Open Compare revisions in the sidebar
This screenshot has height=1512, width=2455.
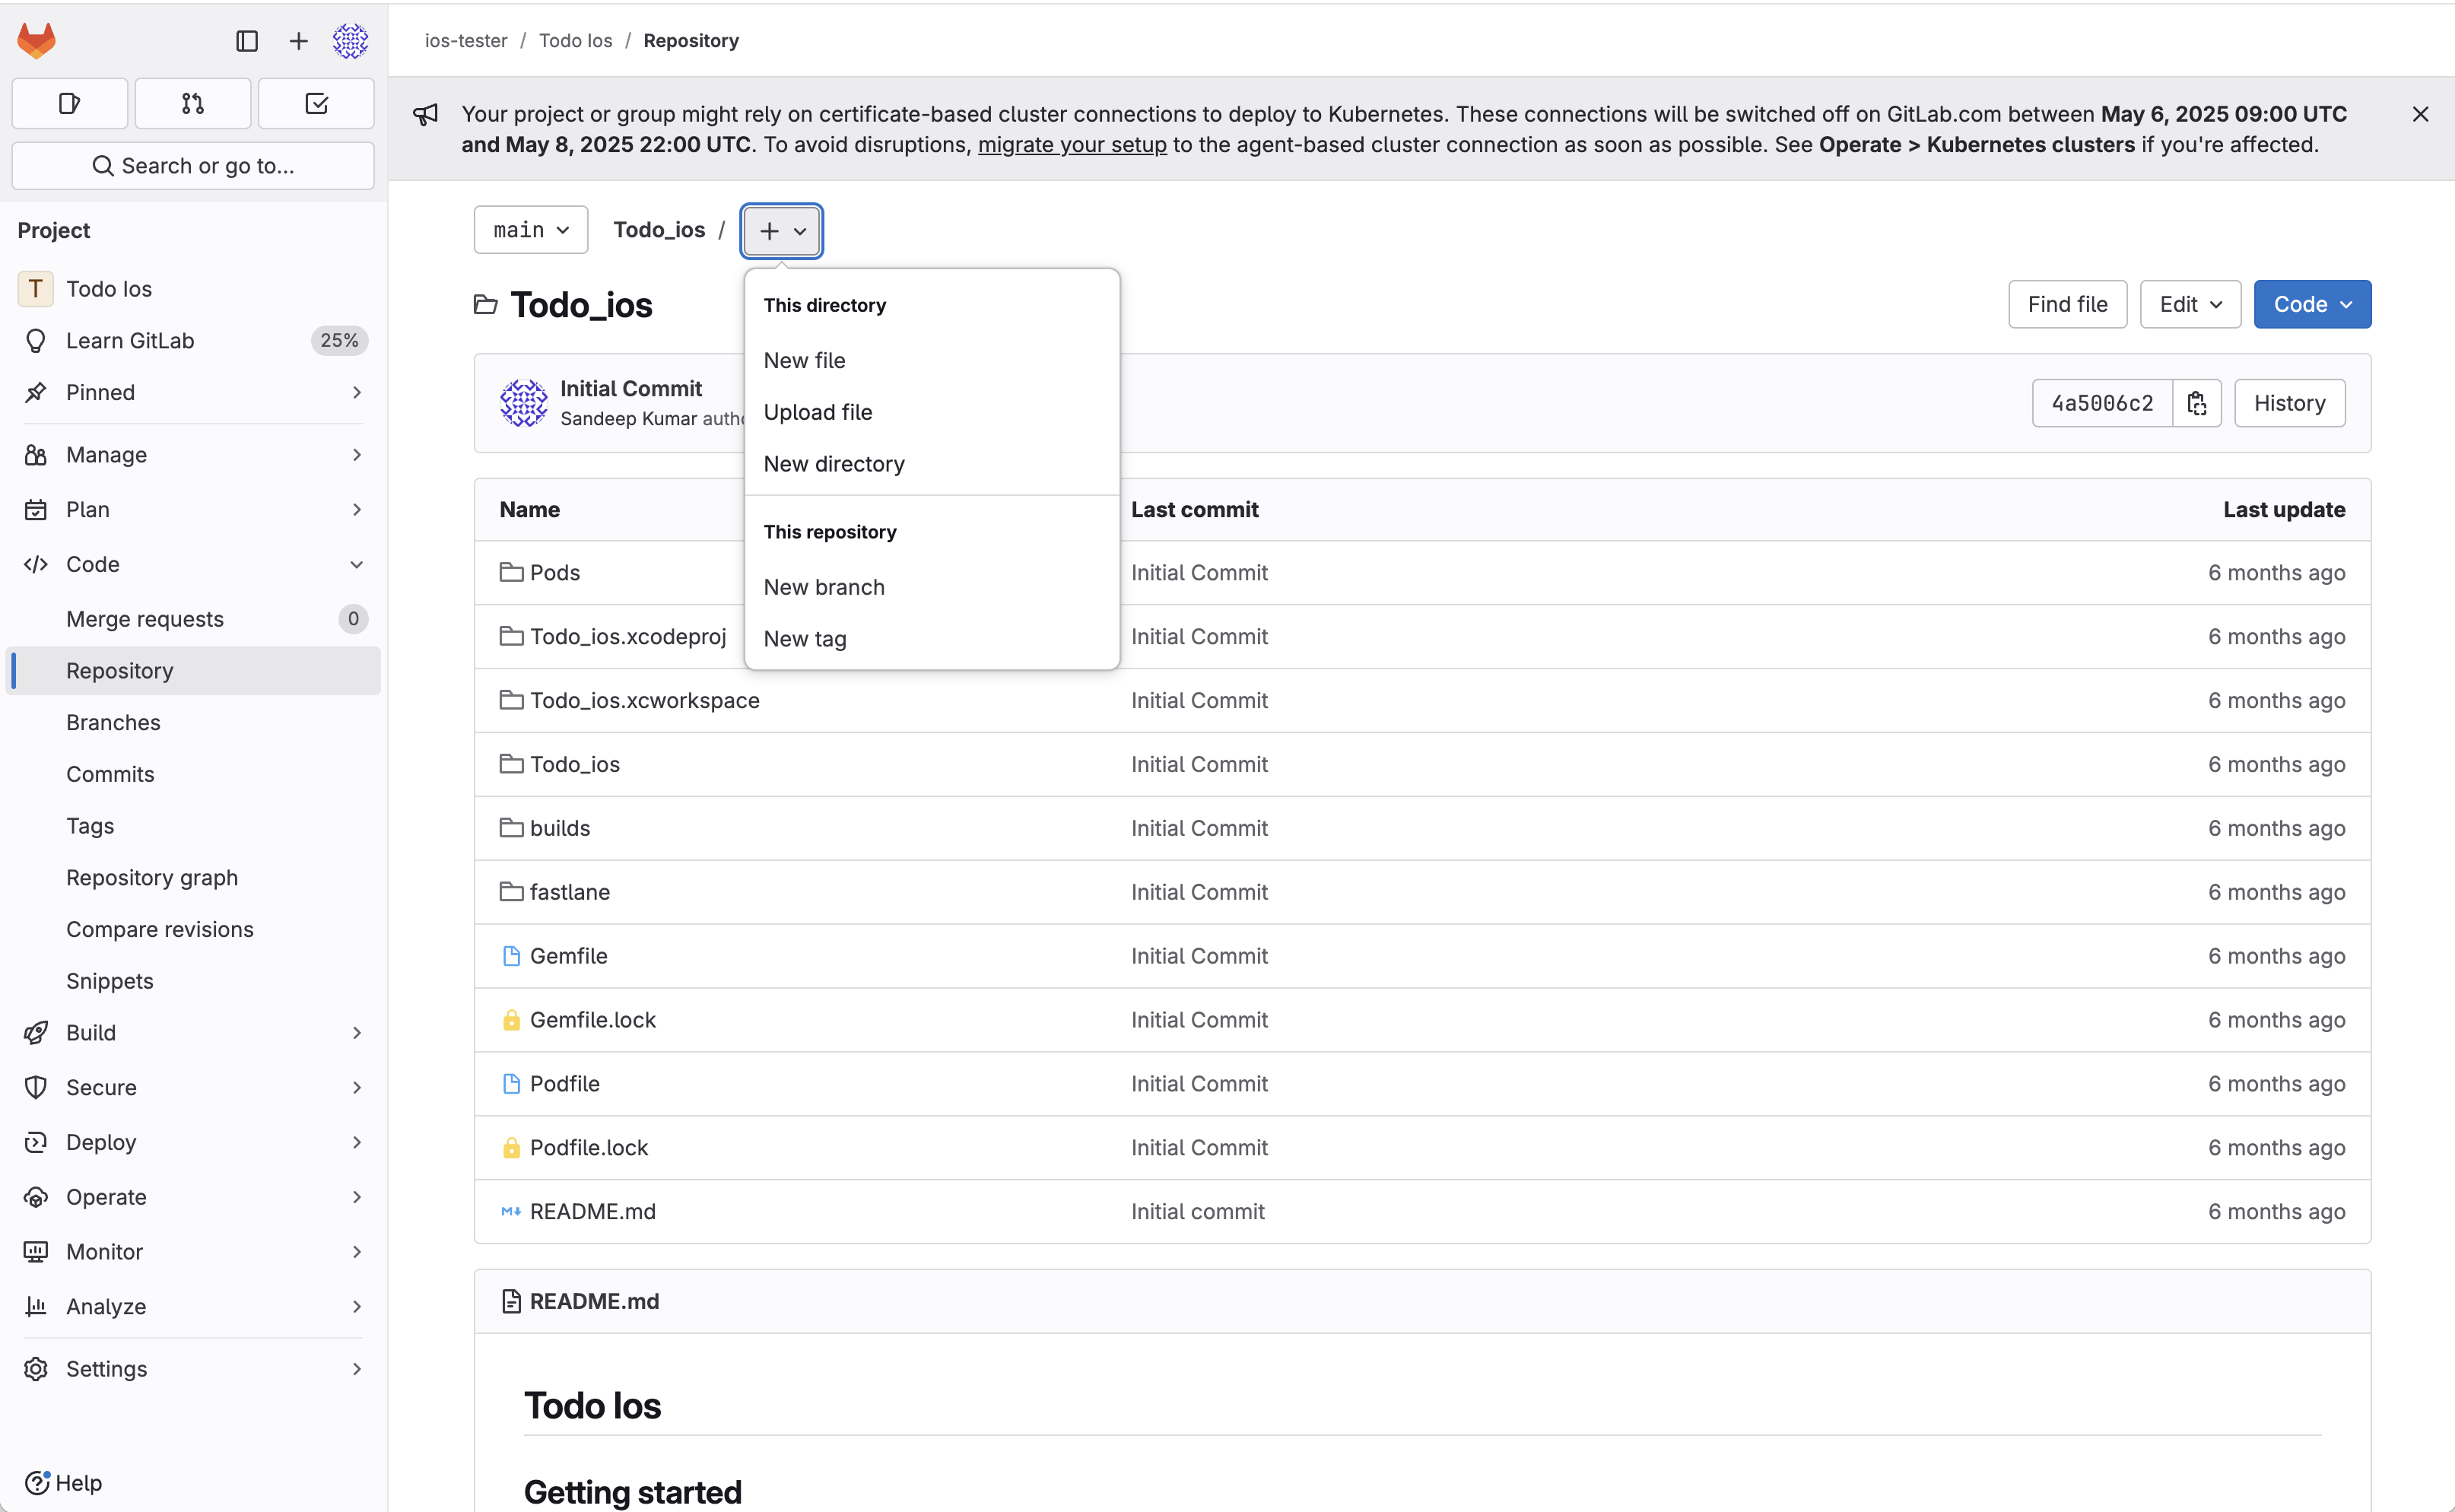tap(193, 930)
